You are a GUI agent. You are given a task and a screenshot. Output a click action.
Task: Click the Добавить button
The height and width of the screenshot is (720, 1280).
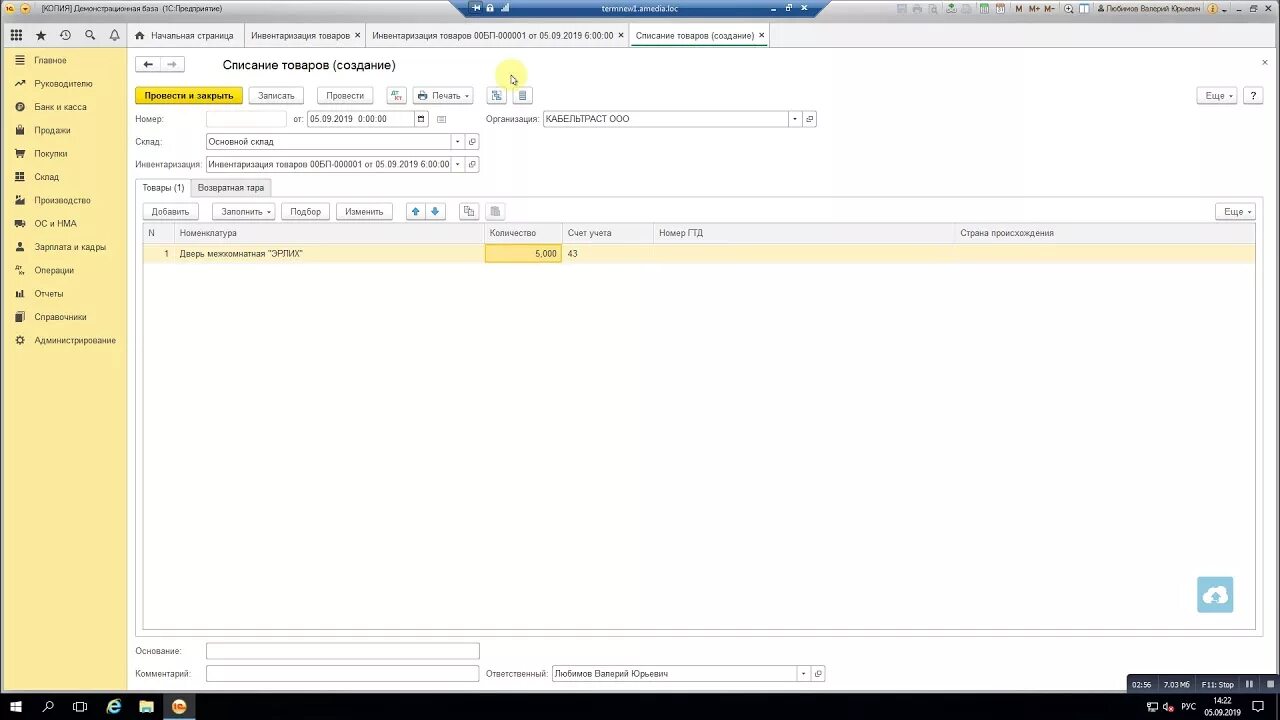pyautogui.click(x=171, y=212)
